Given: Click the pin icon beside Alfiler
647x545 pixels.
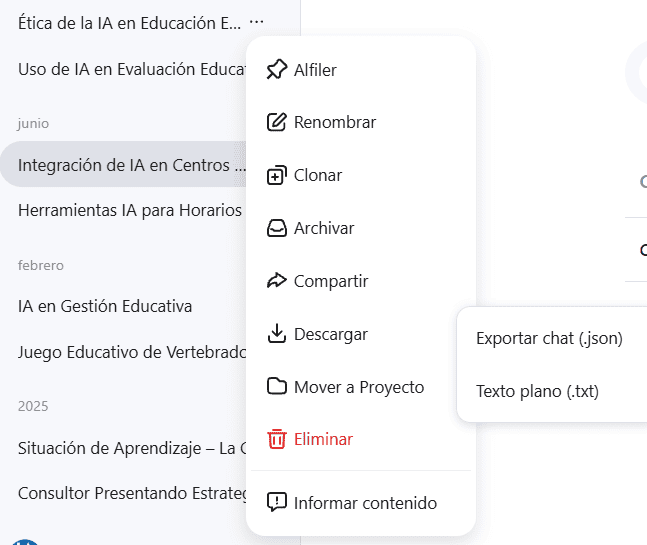Looking at the screenshot, I should 276,69.
